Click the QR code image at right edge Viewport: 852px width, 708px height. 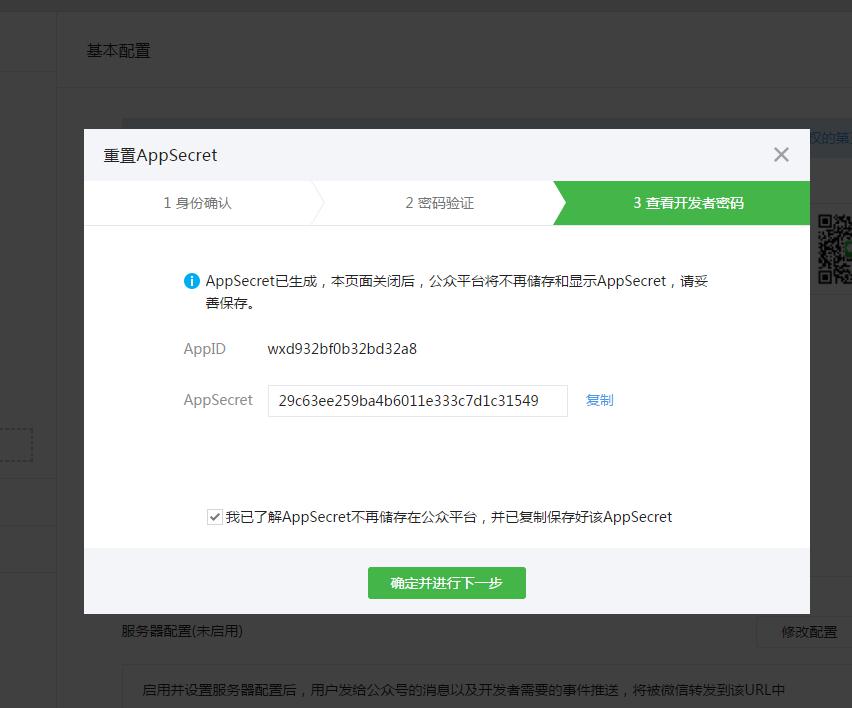click(834, 248)
